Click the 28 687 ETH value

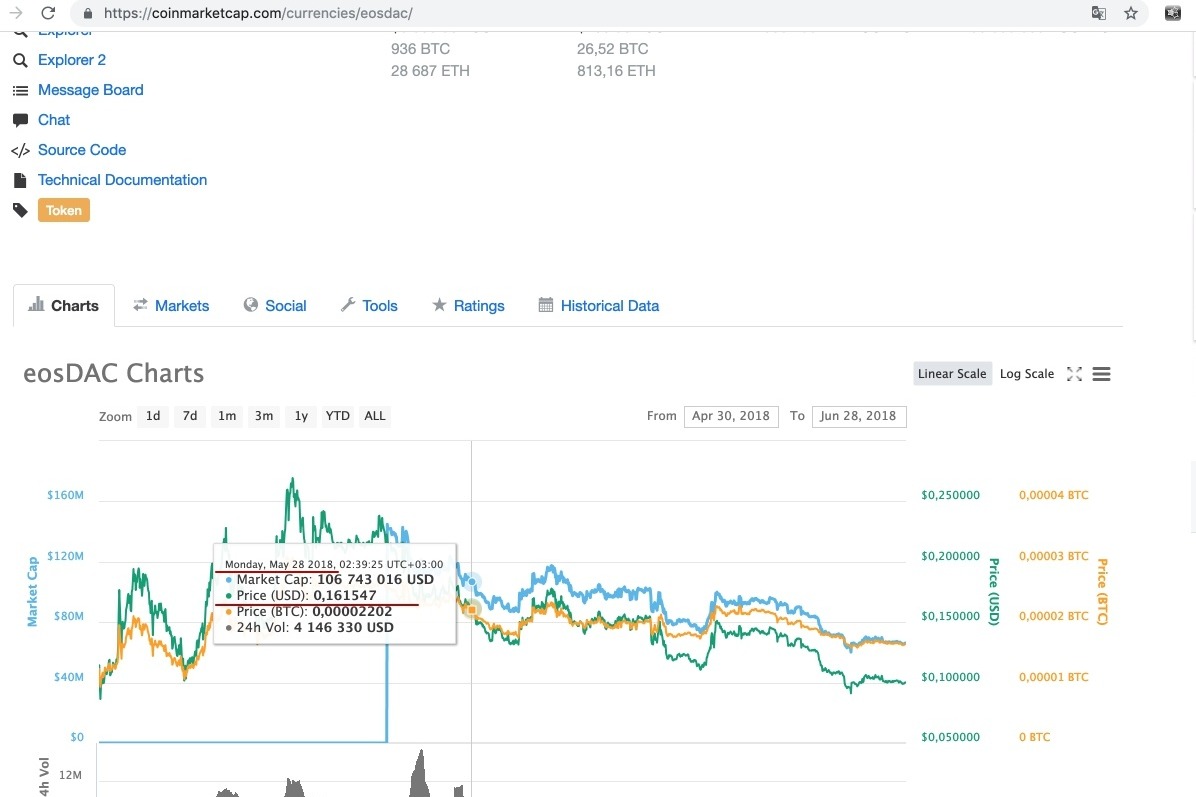tap(430, 71)
